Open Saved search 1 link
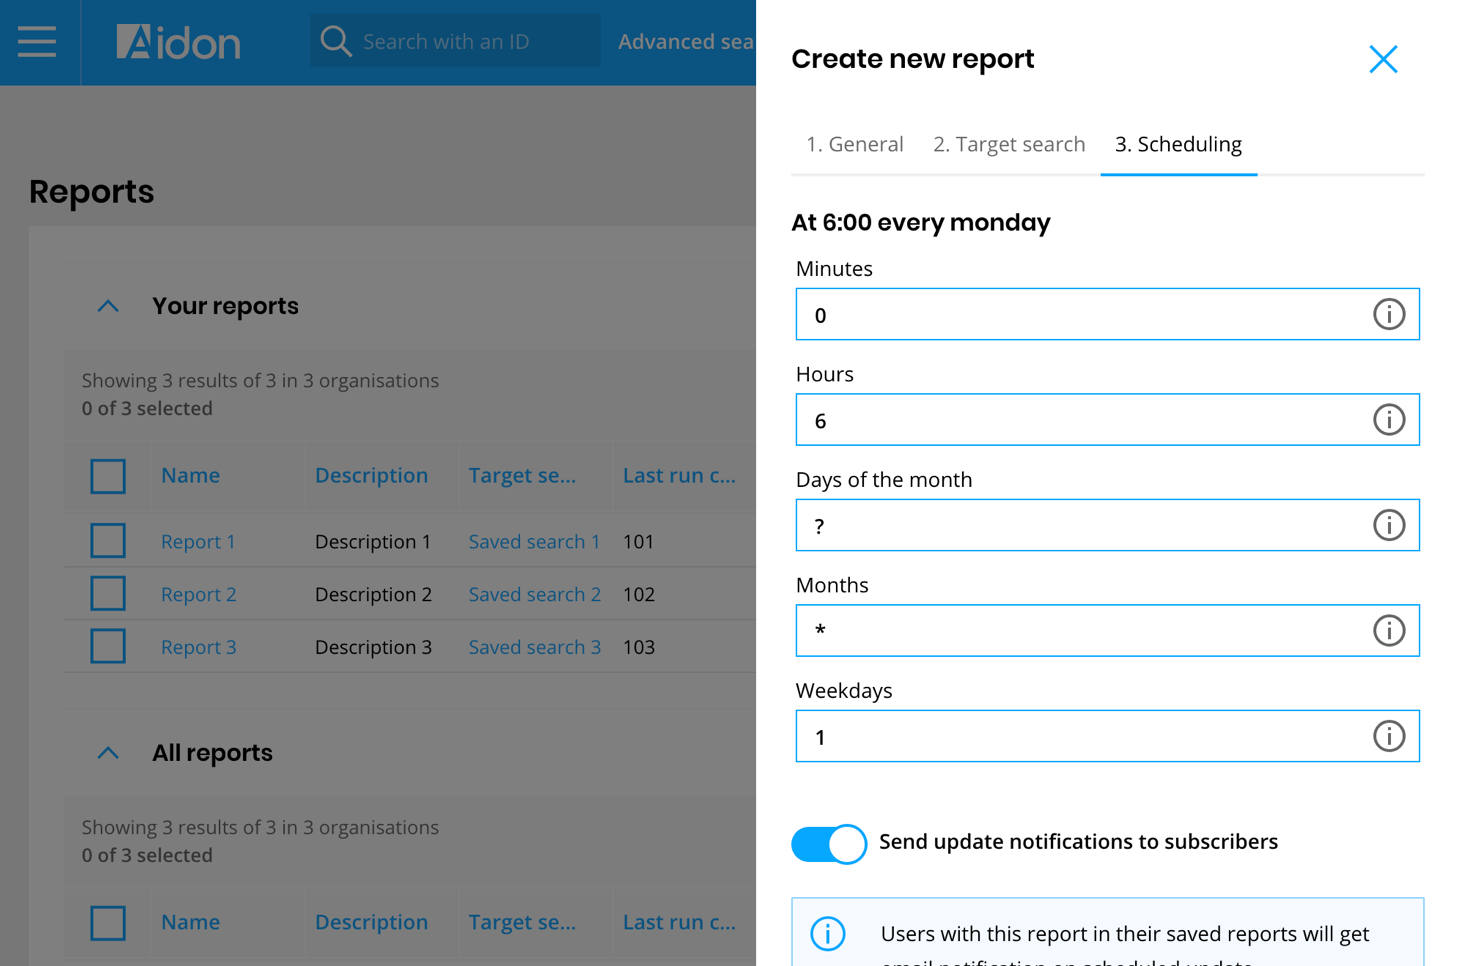 534,542
